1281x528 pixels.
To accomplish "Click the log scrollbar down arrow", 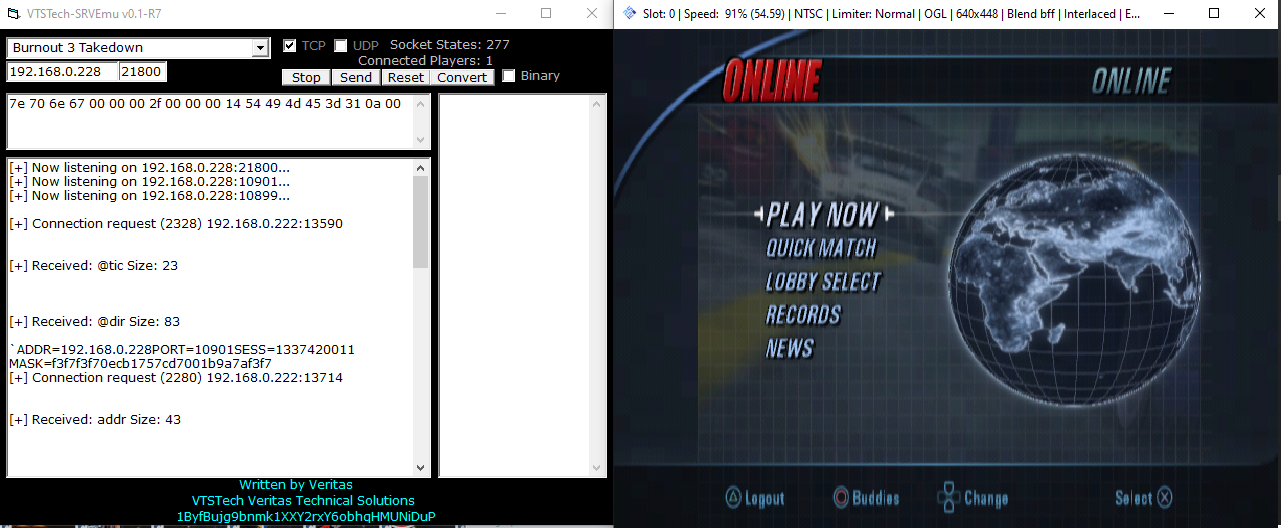I will tap(421, 467).
